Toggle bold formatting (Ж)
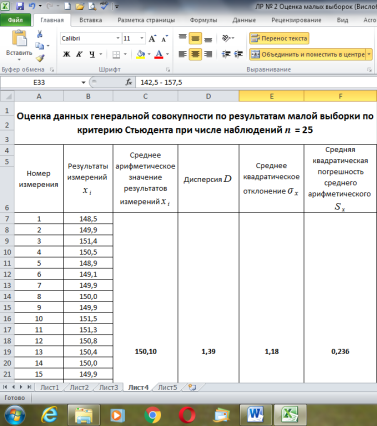This screenshot has width=377, height=426. click(66, 54)
